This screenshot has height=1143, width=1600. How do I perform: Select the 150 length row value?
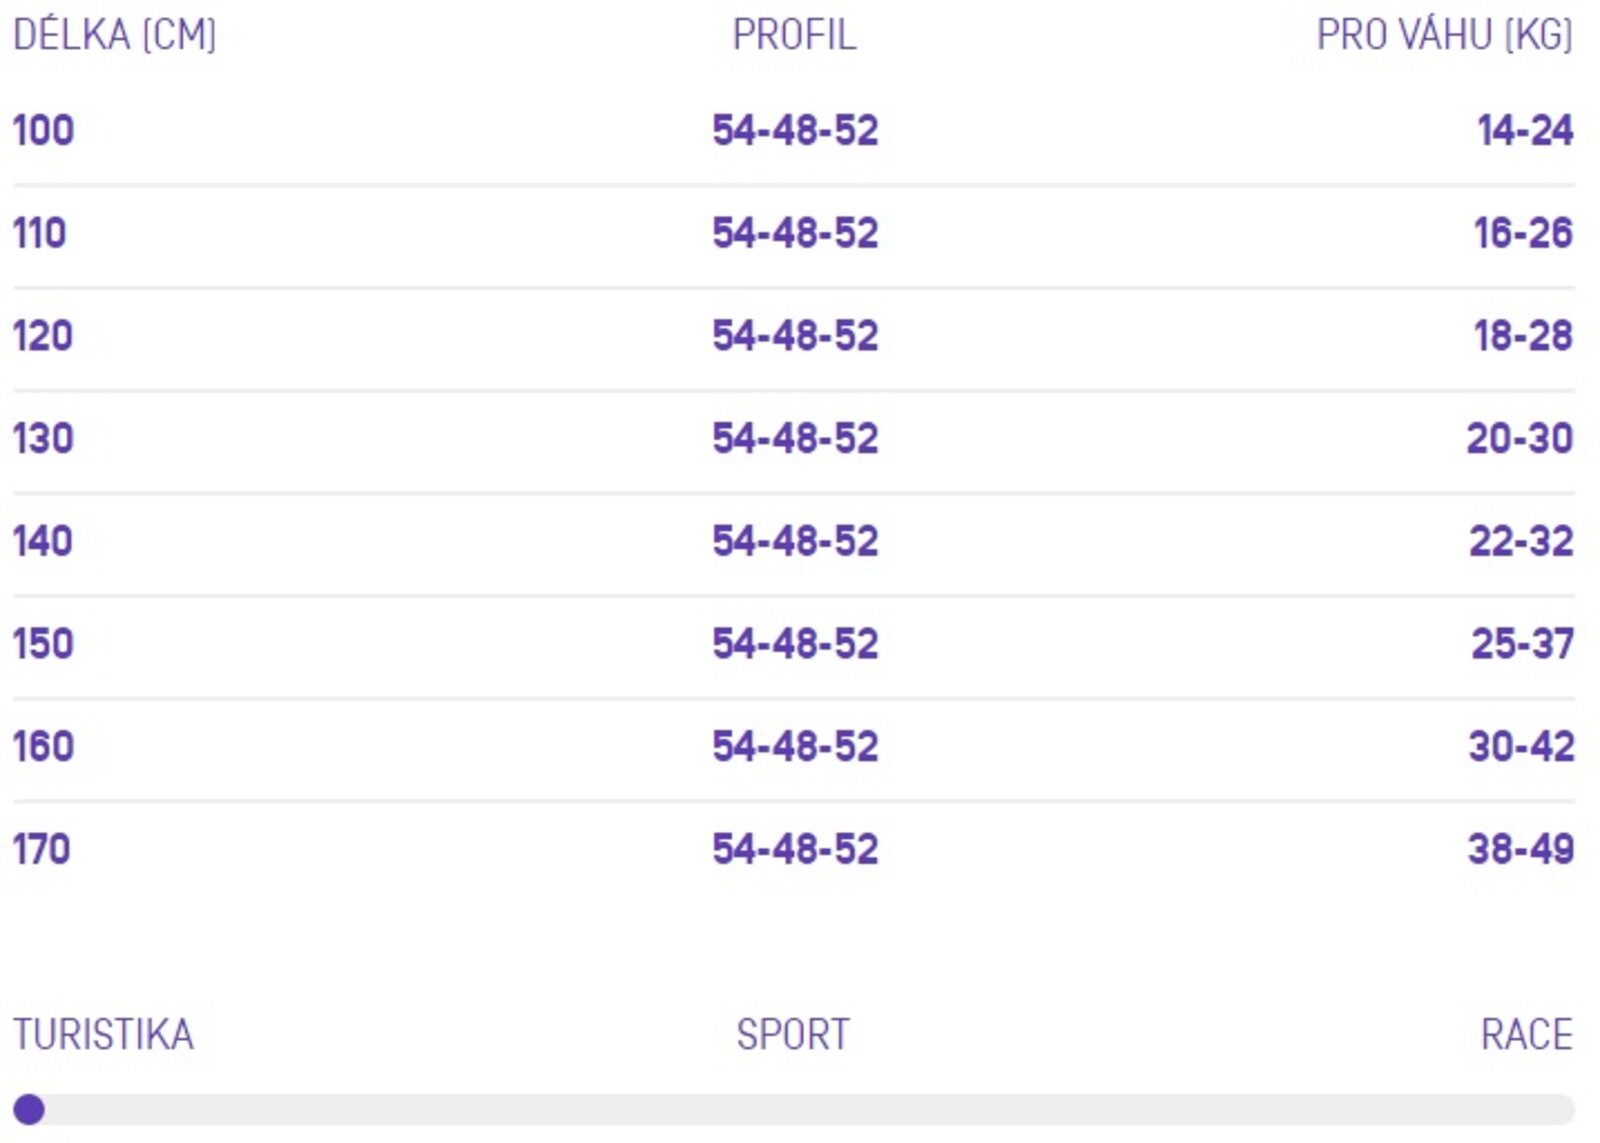click(x=43, y=644)
